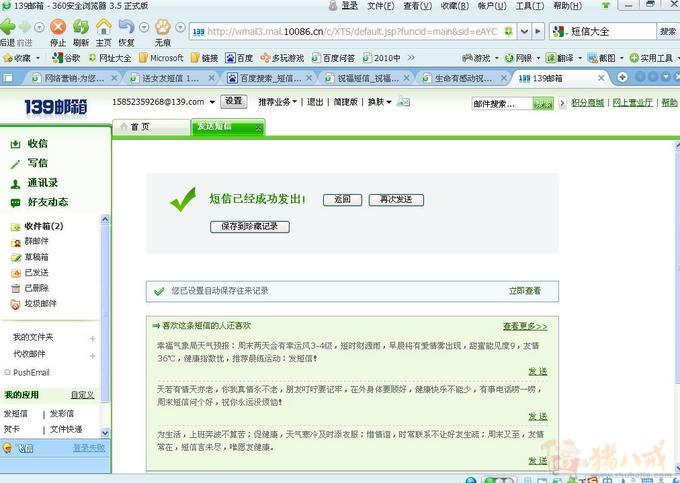Open the 收藏 favorites star icon
The height and width of the screenshot is (483, 680).
[7, 58]
